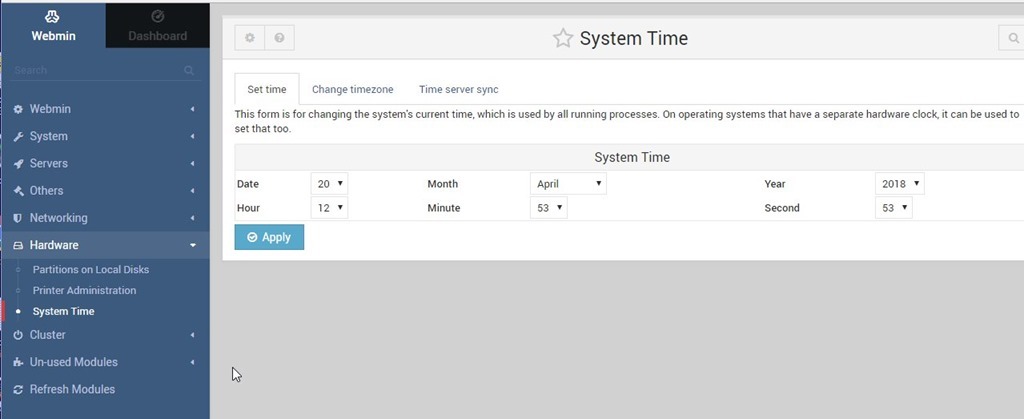Click the Apply button

pyautogui.click(x=269, y=237)
